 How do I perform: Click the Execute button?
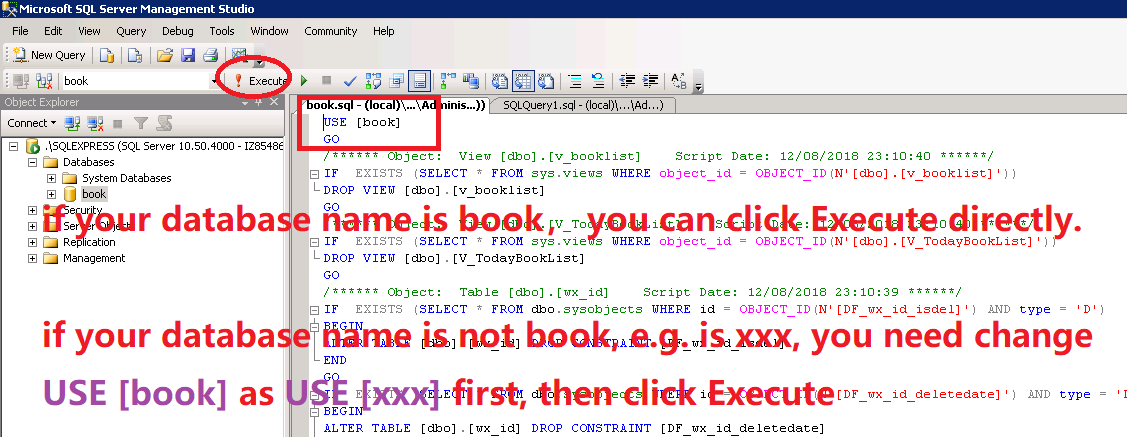260,81
